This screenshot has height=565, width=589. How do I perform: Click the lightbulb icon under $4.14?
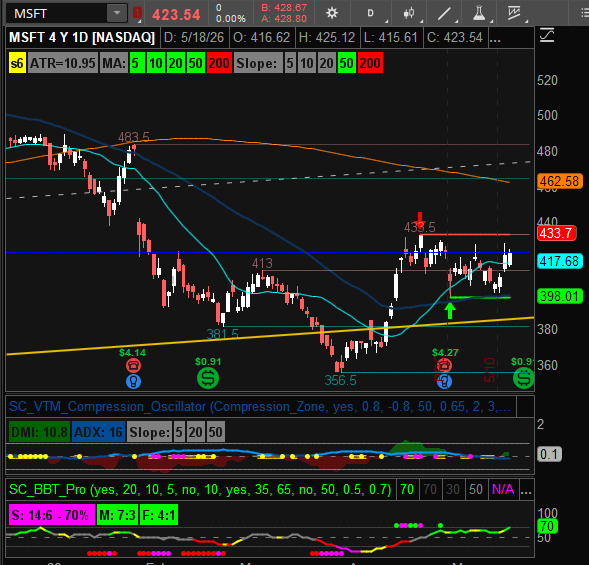click(x=133, y=381)
